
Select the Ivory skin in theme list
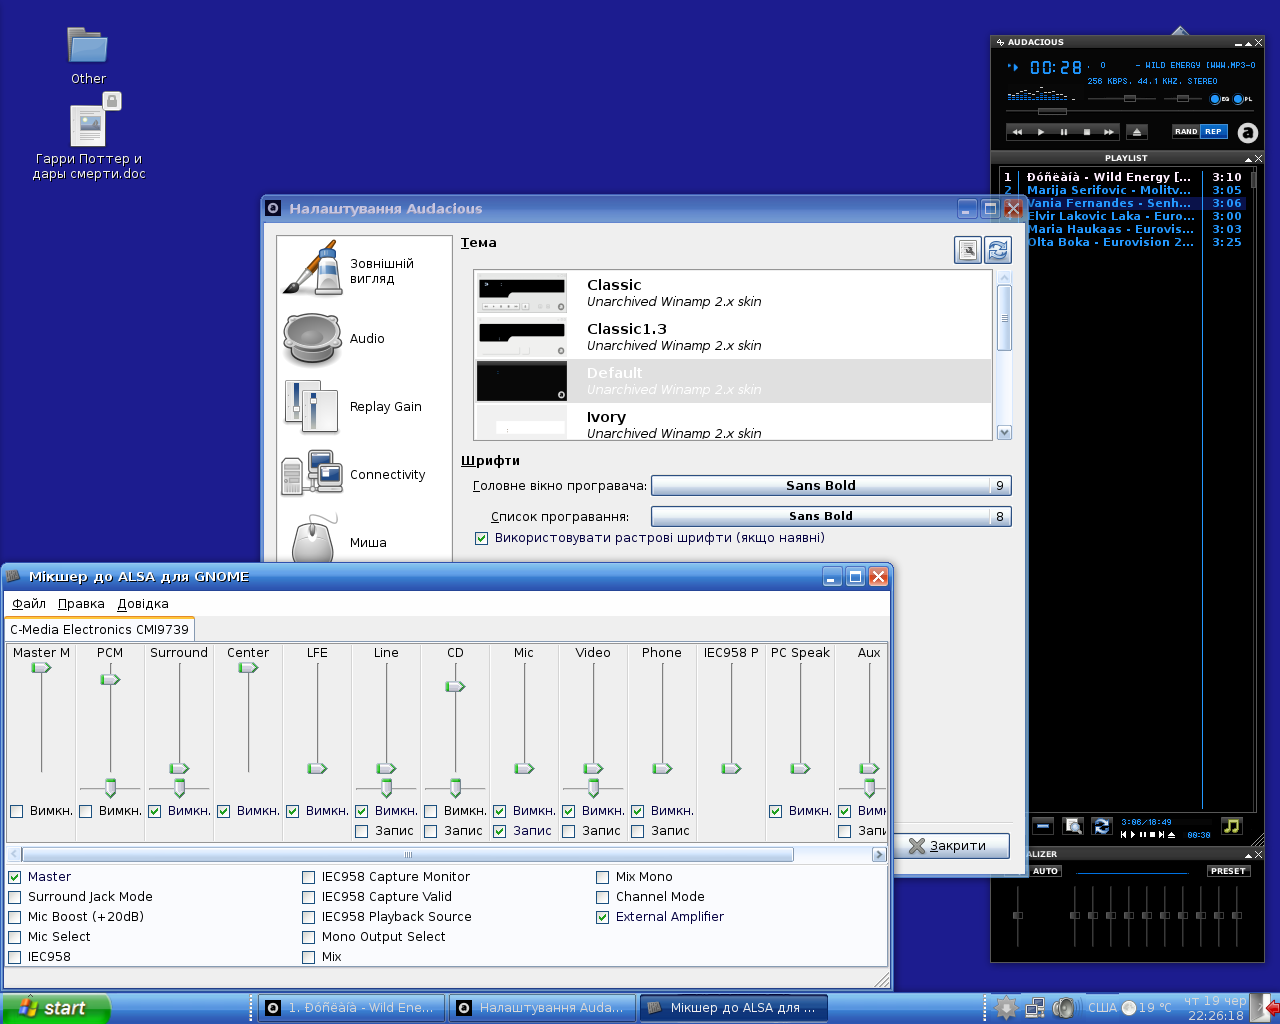pos(733,424)
